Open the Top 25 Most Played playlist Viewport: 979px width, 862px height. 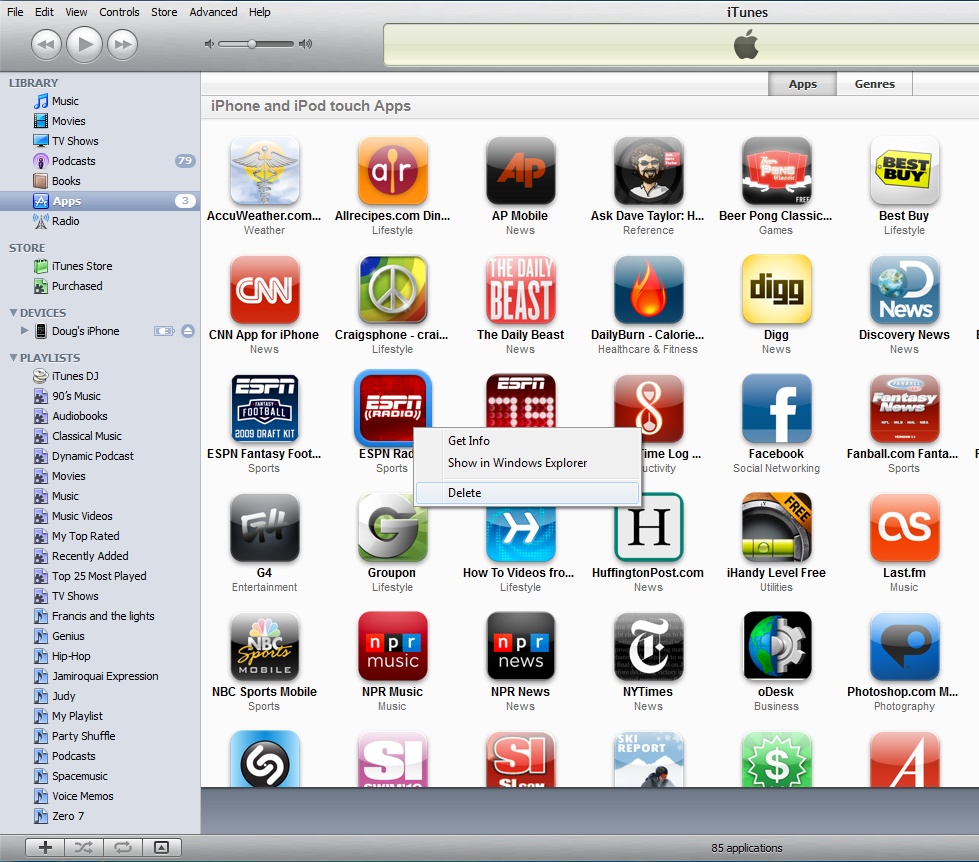click(100, 576)
